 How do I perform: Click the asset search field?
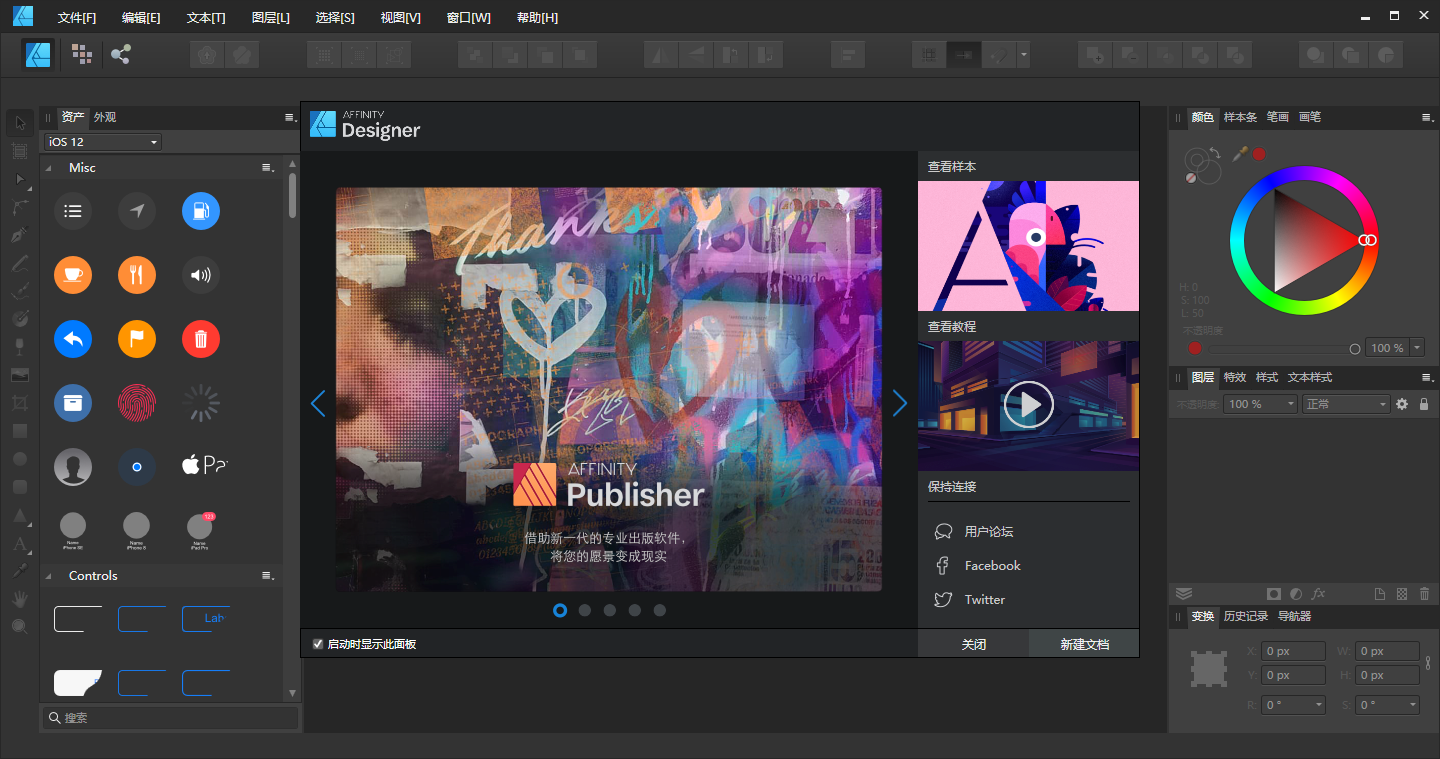click(171, 718)
